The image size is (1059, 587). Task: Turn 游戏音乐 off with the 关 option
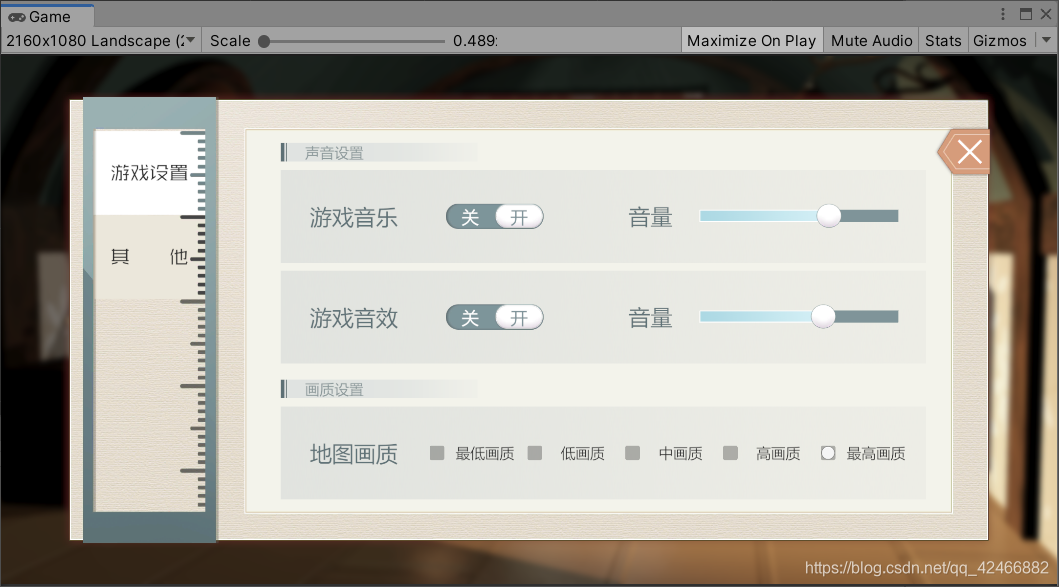coord(470,217)
